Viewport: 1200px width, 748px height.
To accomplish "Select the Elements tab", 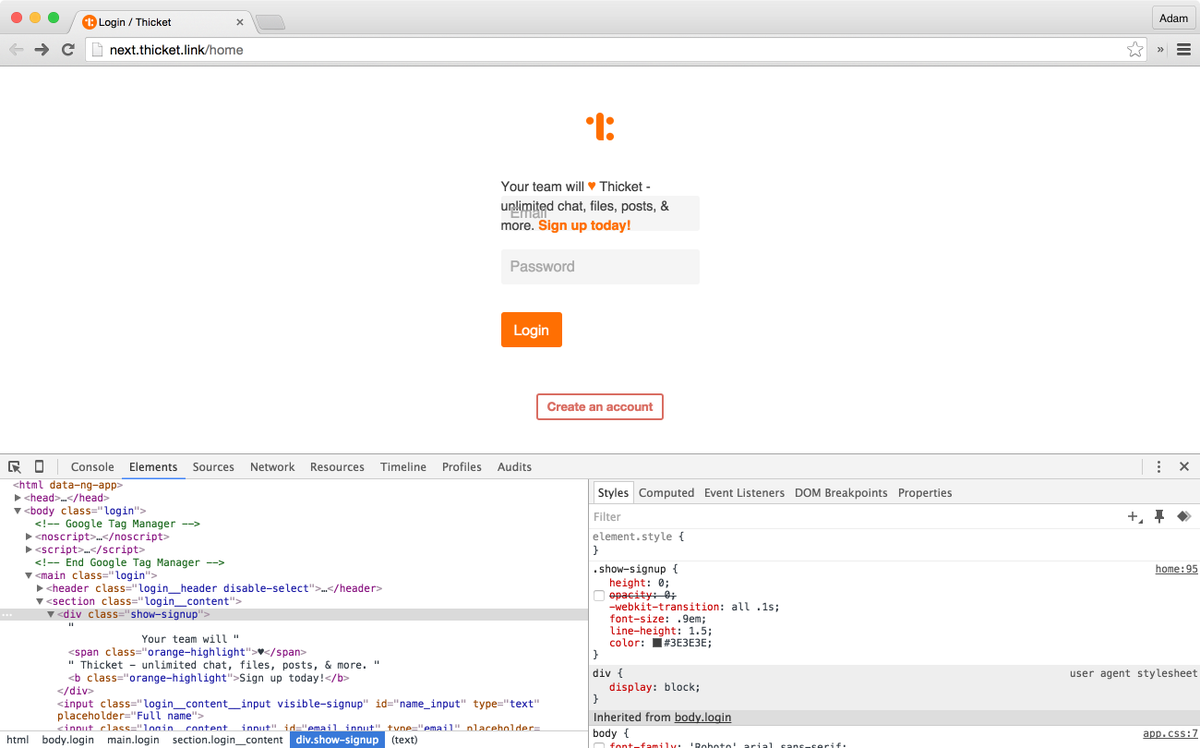I will pyautogui.click(x=153, y=467).
